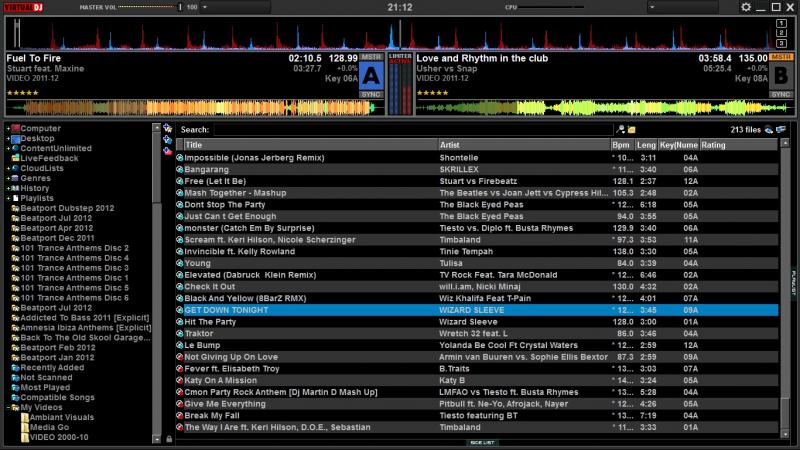Expand the CloudLists node
The height and width of the screenshot is (450, 800).
coord(8,168)
